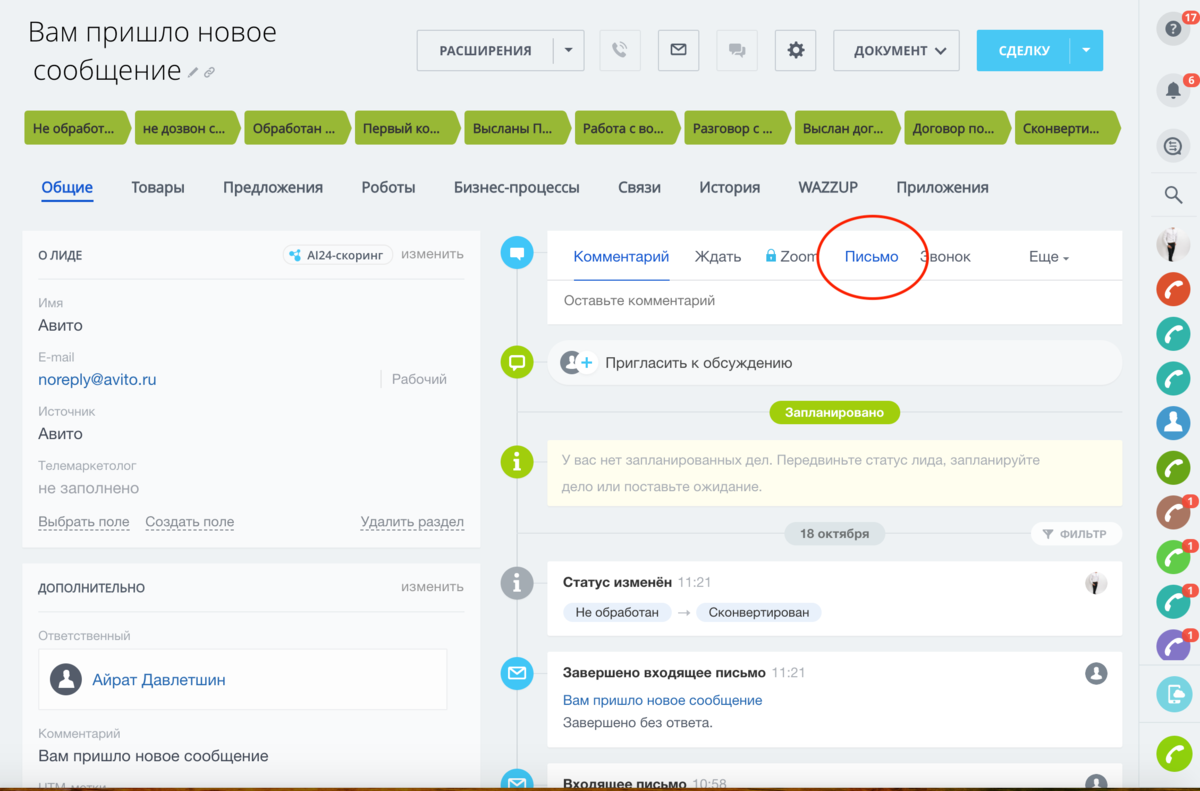Click изменить in ДОПОЛНИТЕЛЬНО section
The image size is (1200, 791).
click(432, 587)
